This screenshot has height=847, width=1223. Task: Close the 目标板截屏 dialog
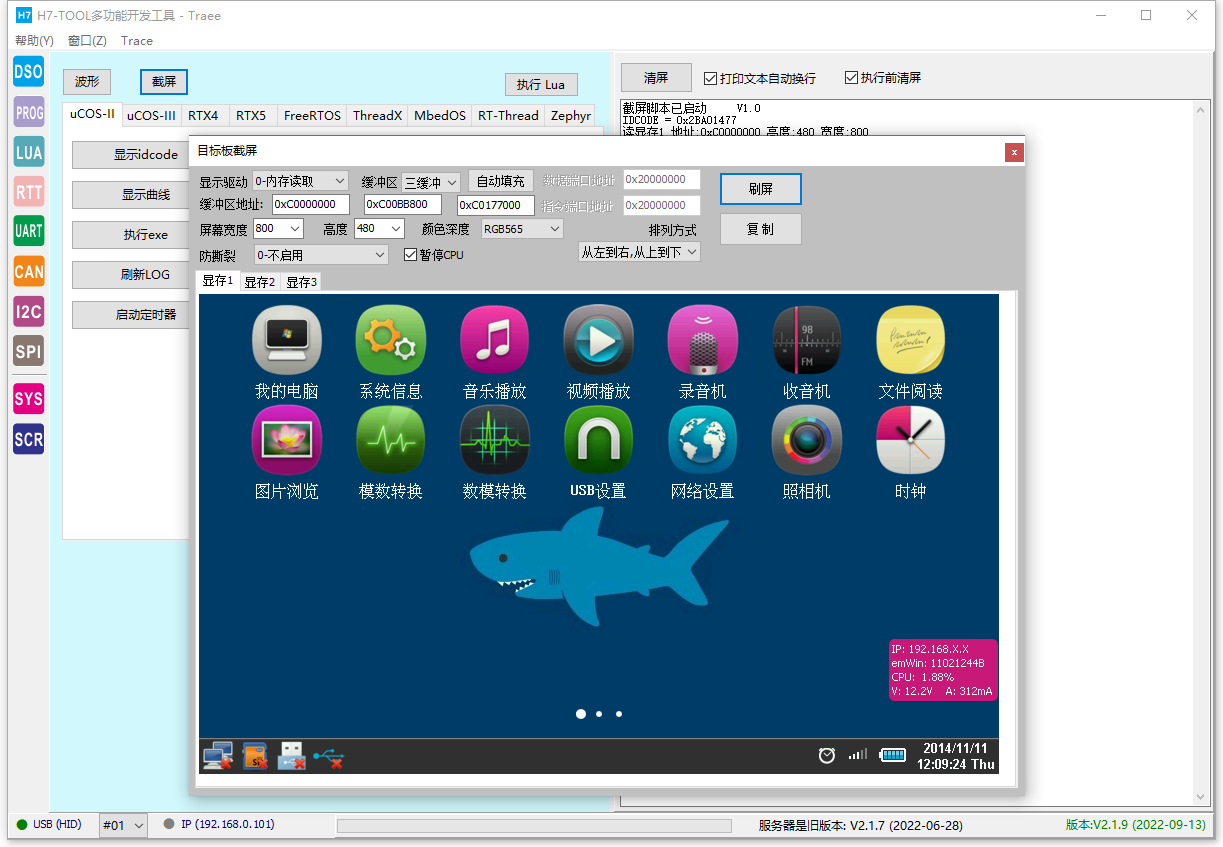[1014, 152]
